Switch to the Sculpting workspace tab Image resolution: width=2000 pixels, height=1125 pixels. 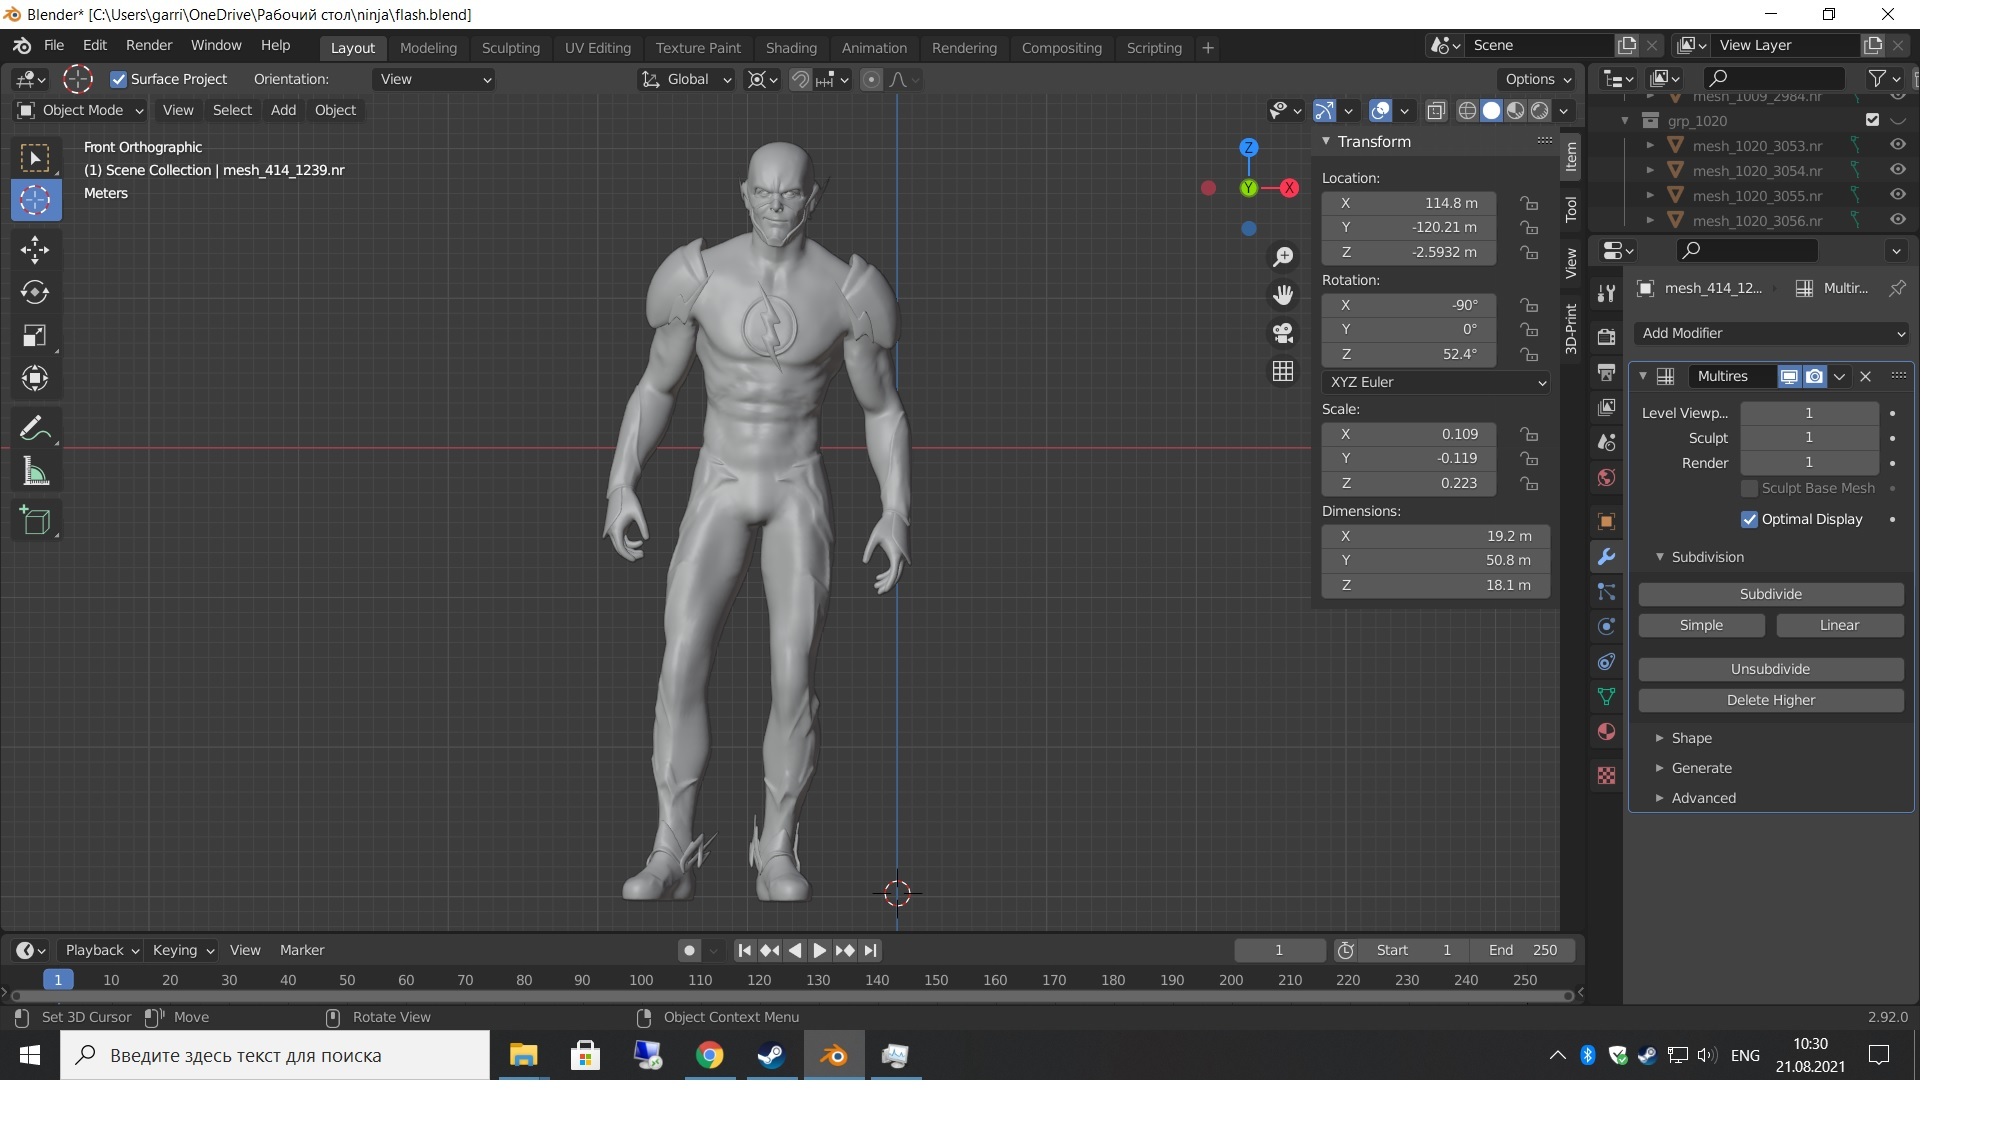510,48
